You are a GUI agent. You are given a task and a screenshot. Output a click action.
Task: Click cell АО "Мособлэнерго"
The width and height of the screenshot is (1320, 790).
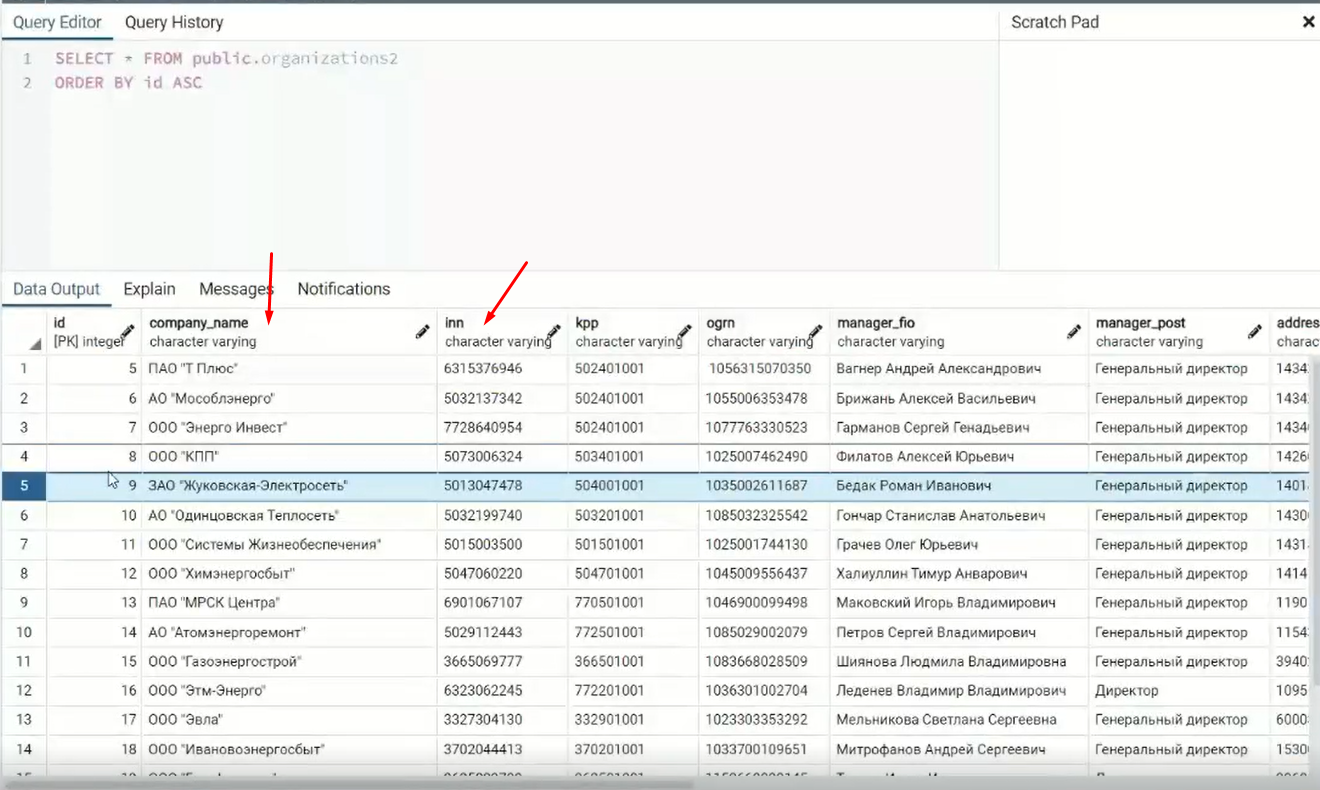click(x=289, y=398)
